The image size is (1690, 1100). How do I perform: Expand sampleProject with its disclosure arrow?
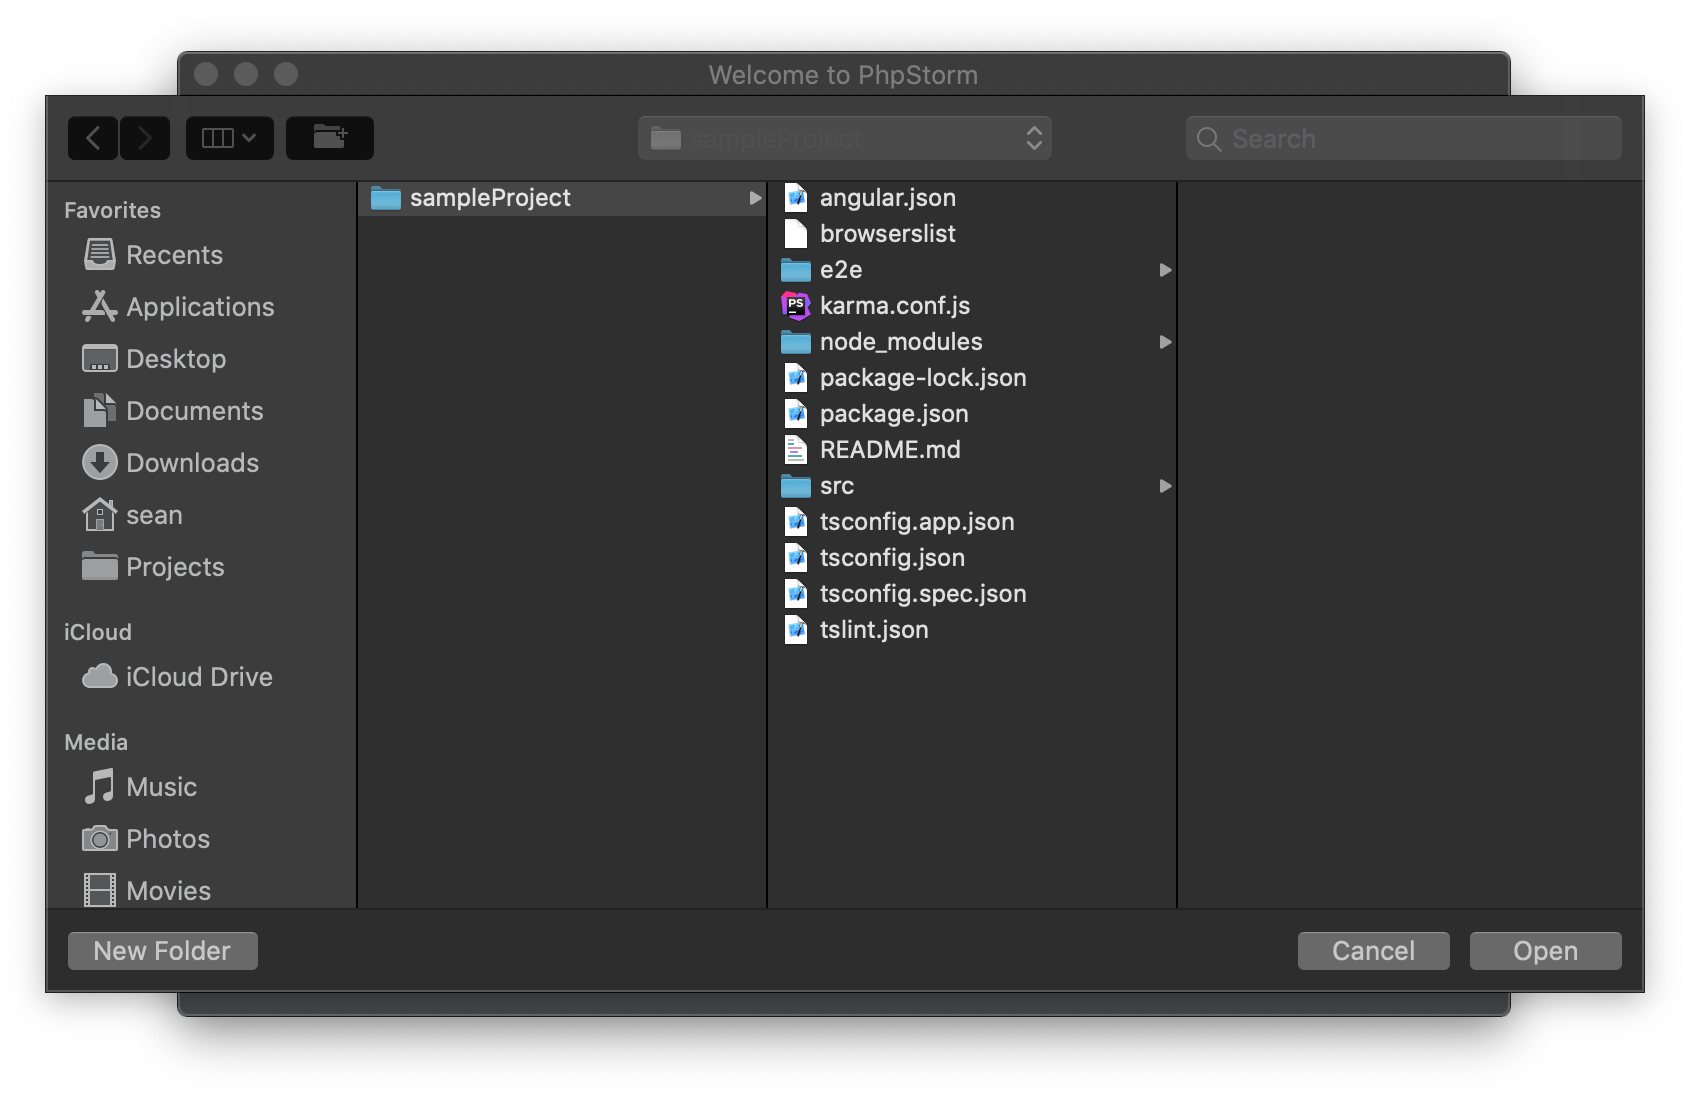755,198
